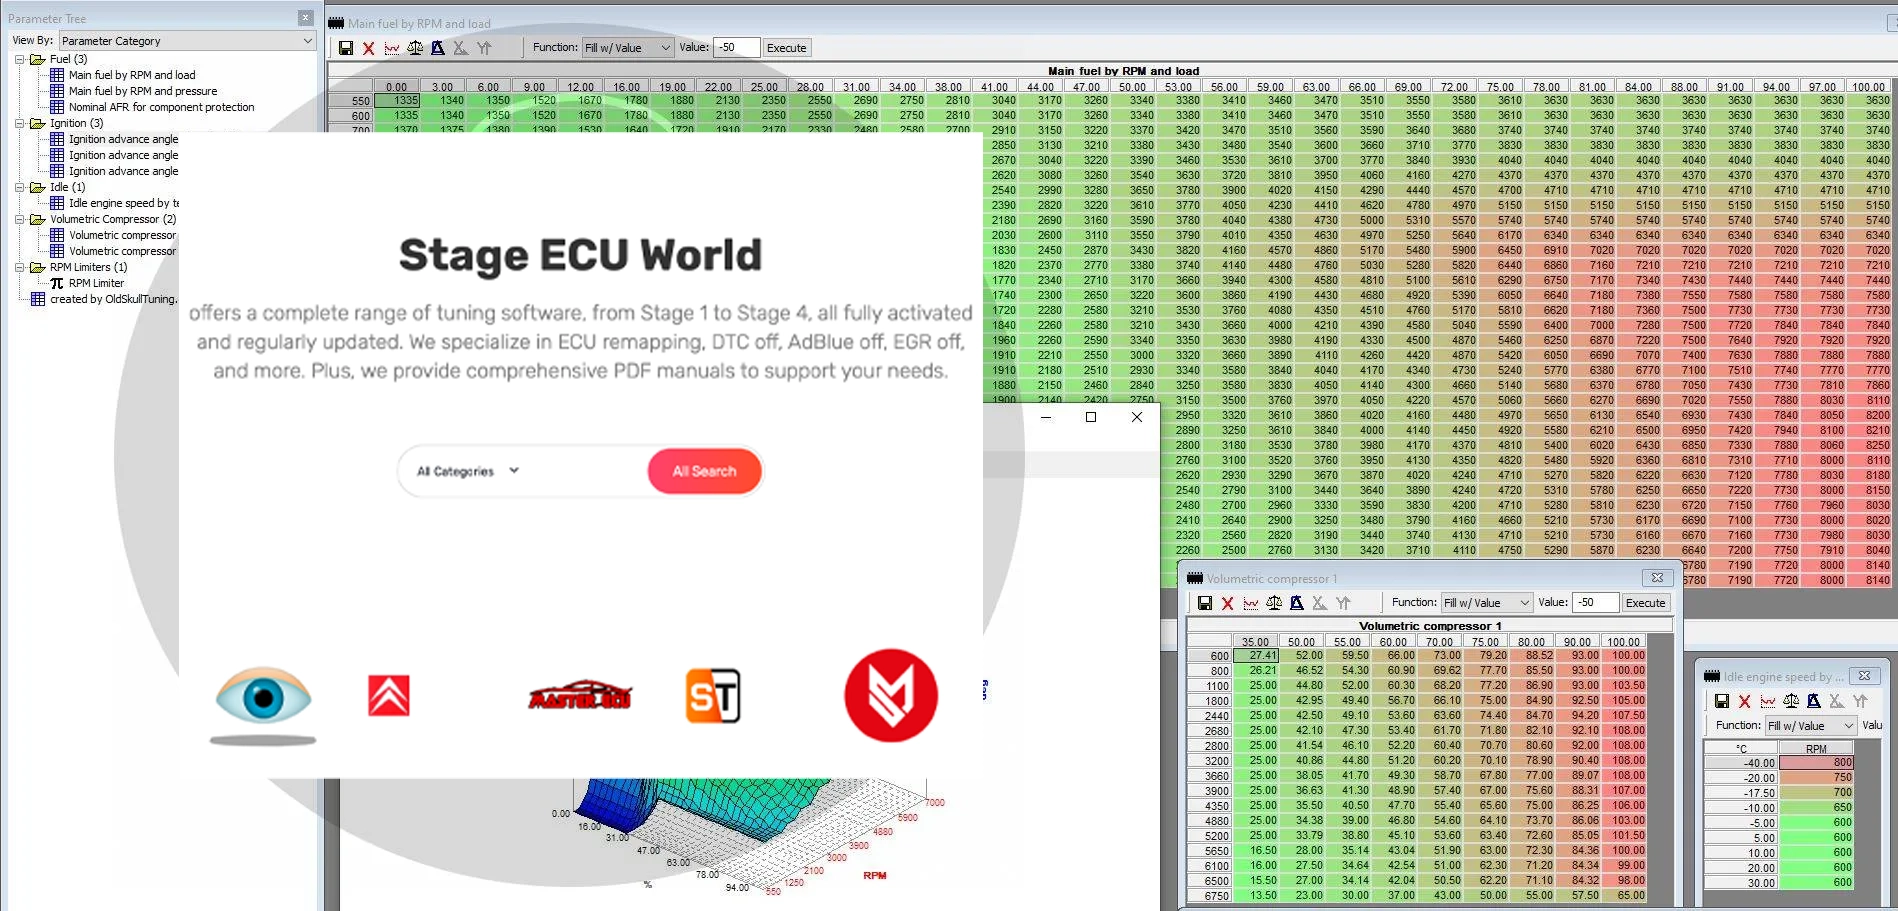Click the save icon in Main fuel toolbar
1898x911 pixels.
[x=346, y=48]
